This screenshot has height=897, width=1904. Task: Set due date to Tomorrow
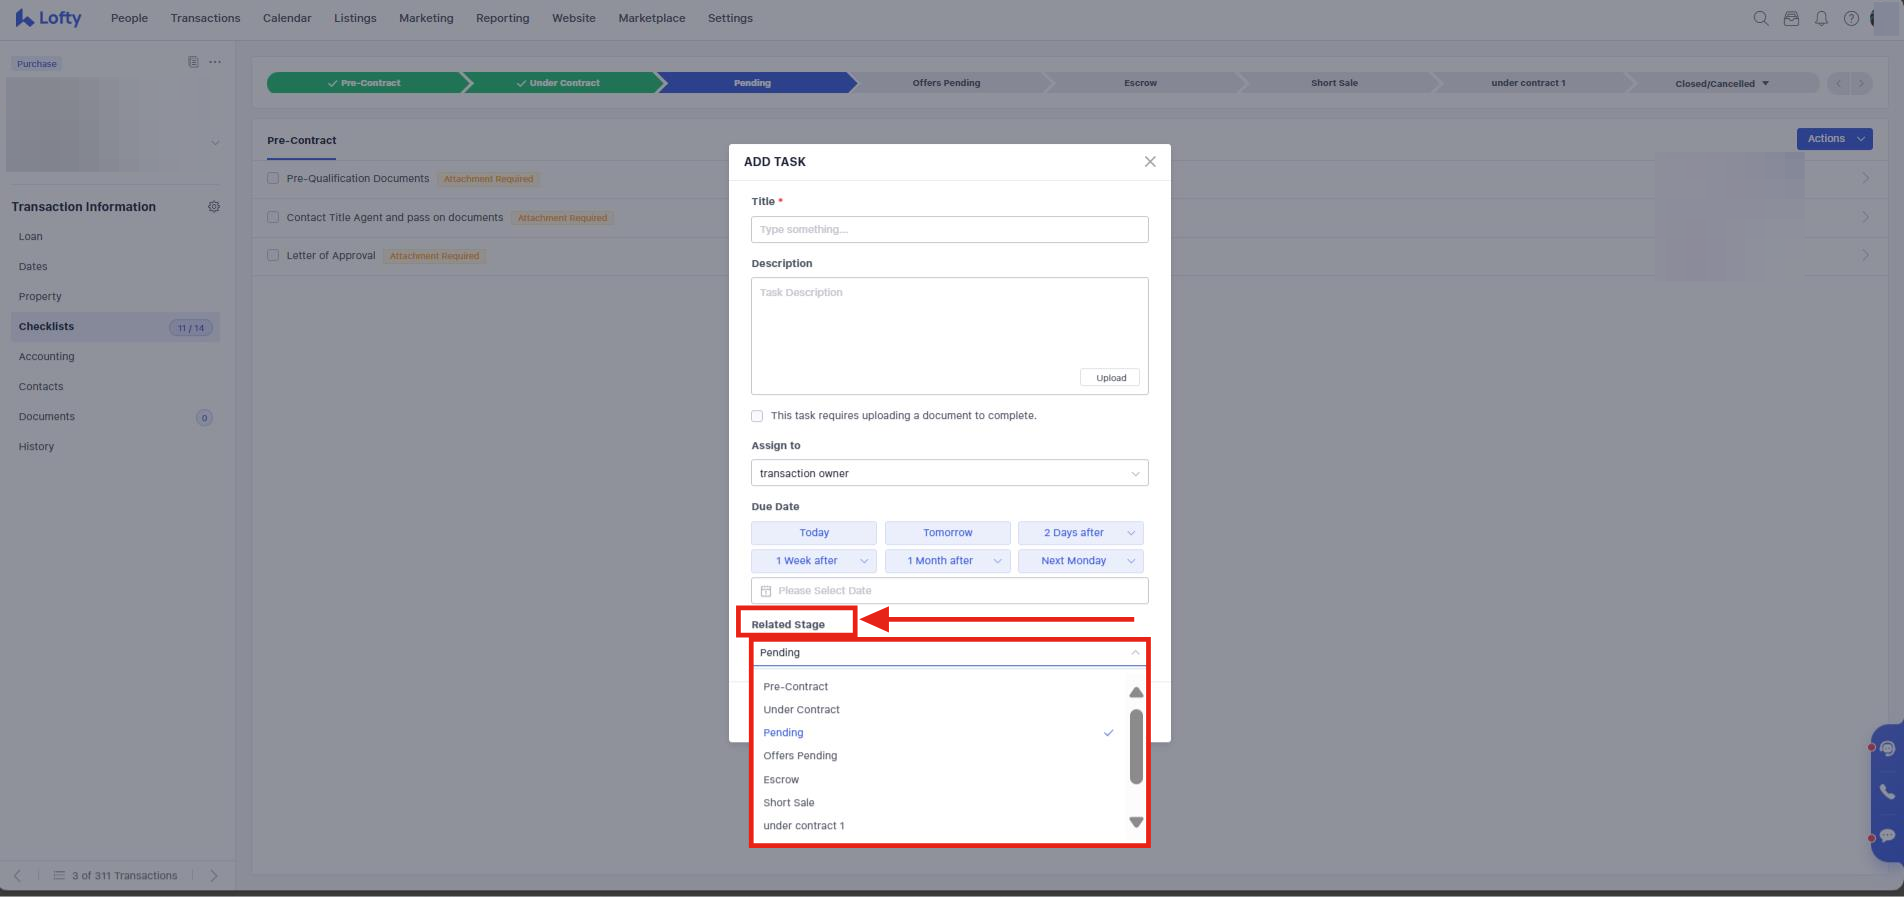pos(947,533)
